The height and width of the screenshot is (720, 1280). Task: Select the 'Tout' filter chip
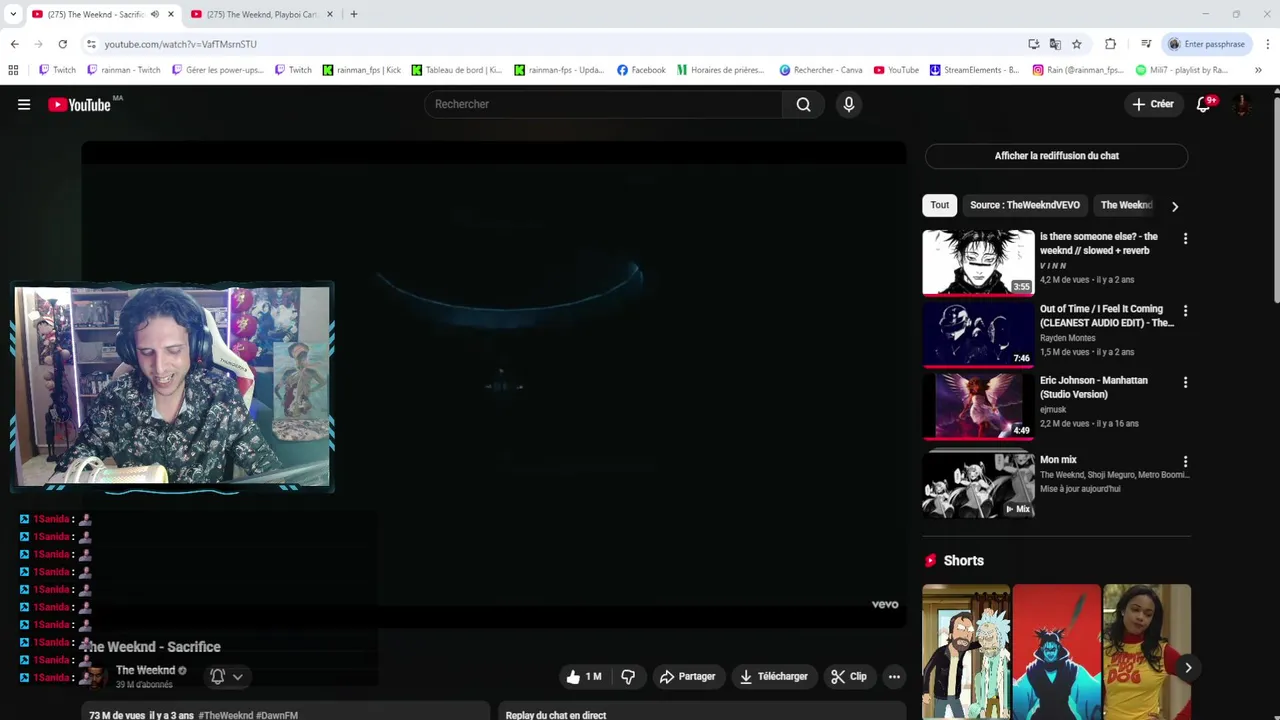click(940, 205)
